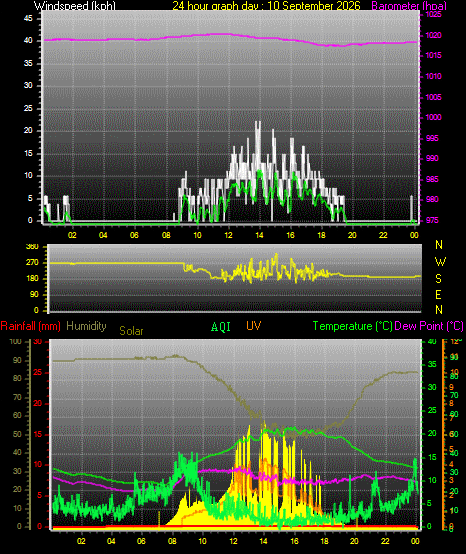The image size is (466, 554).
Task: Select the Solar legend label
Action: point(131,331)
